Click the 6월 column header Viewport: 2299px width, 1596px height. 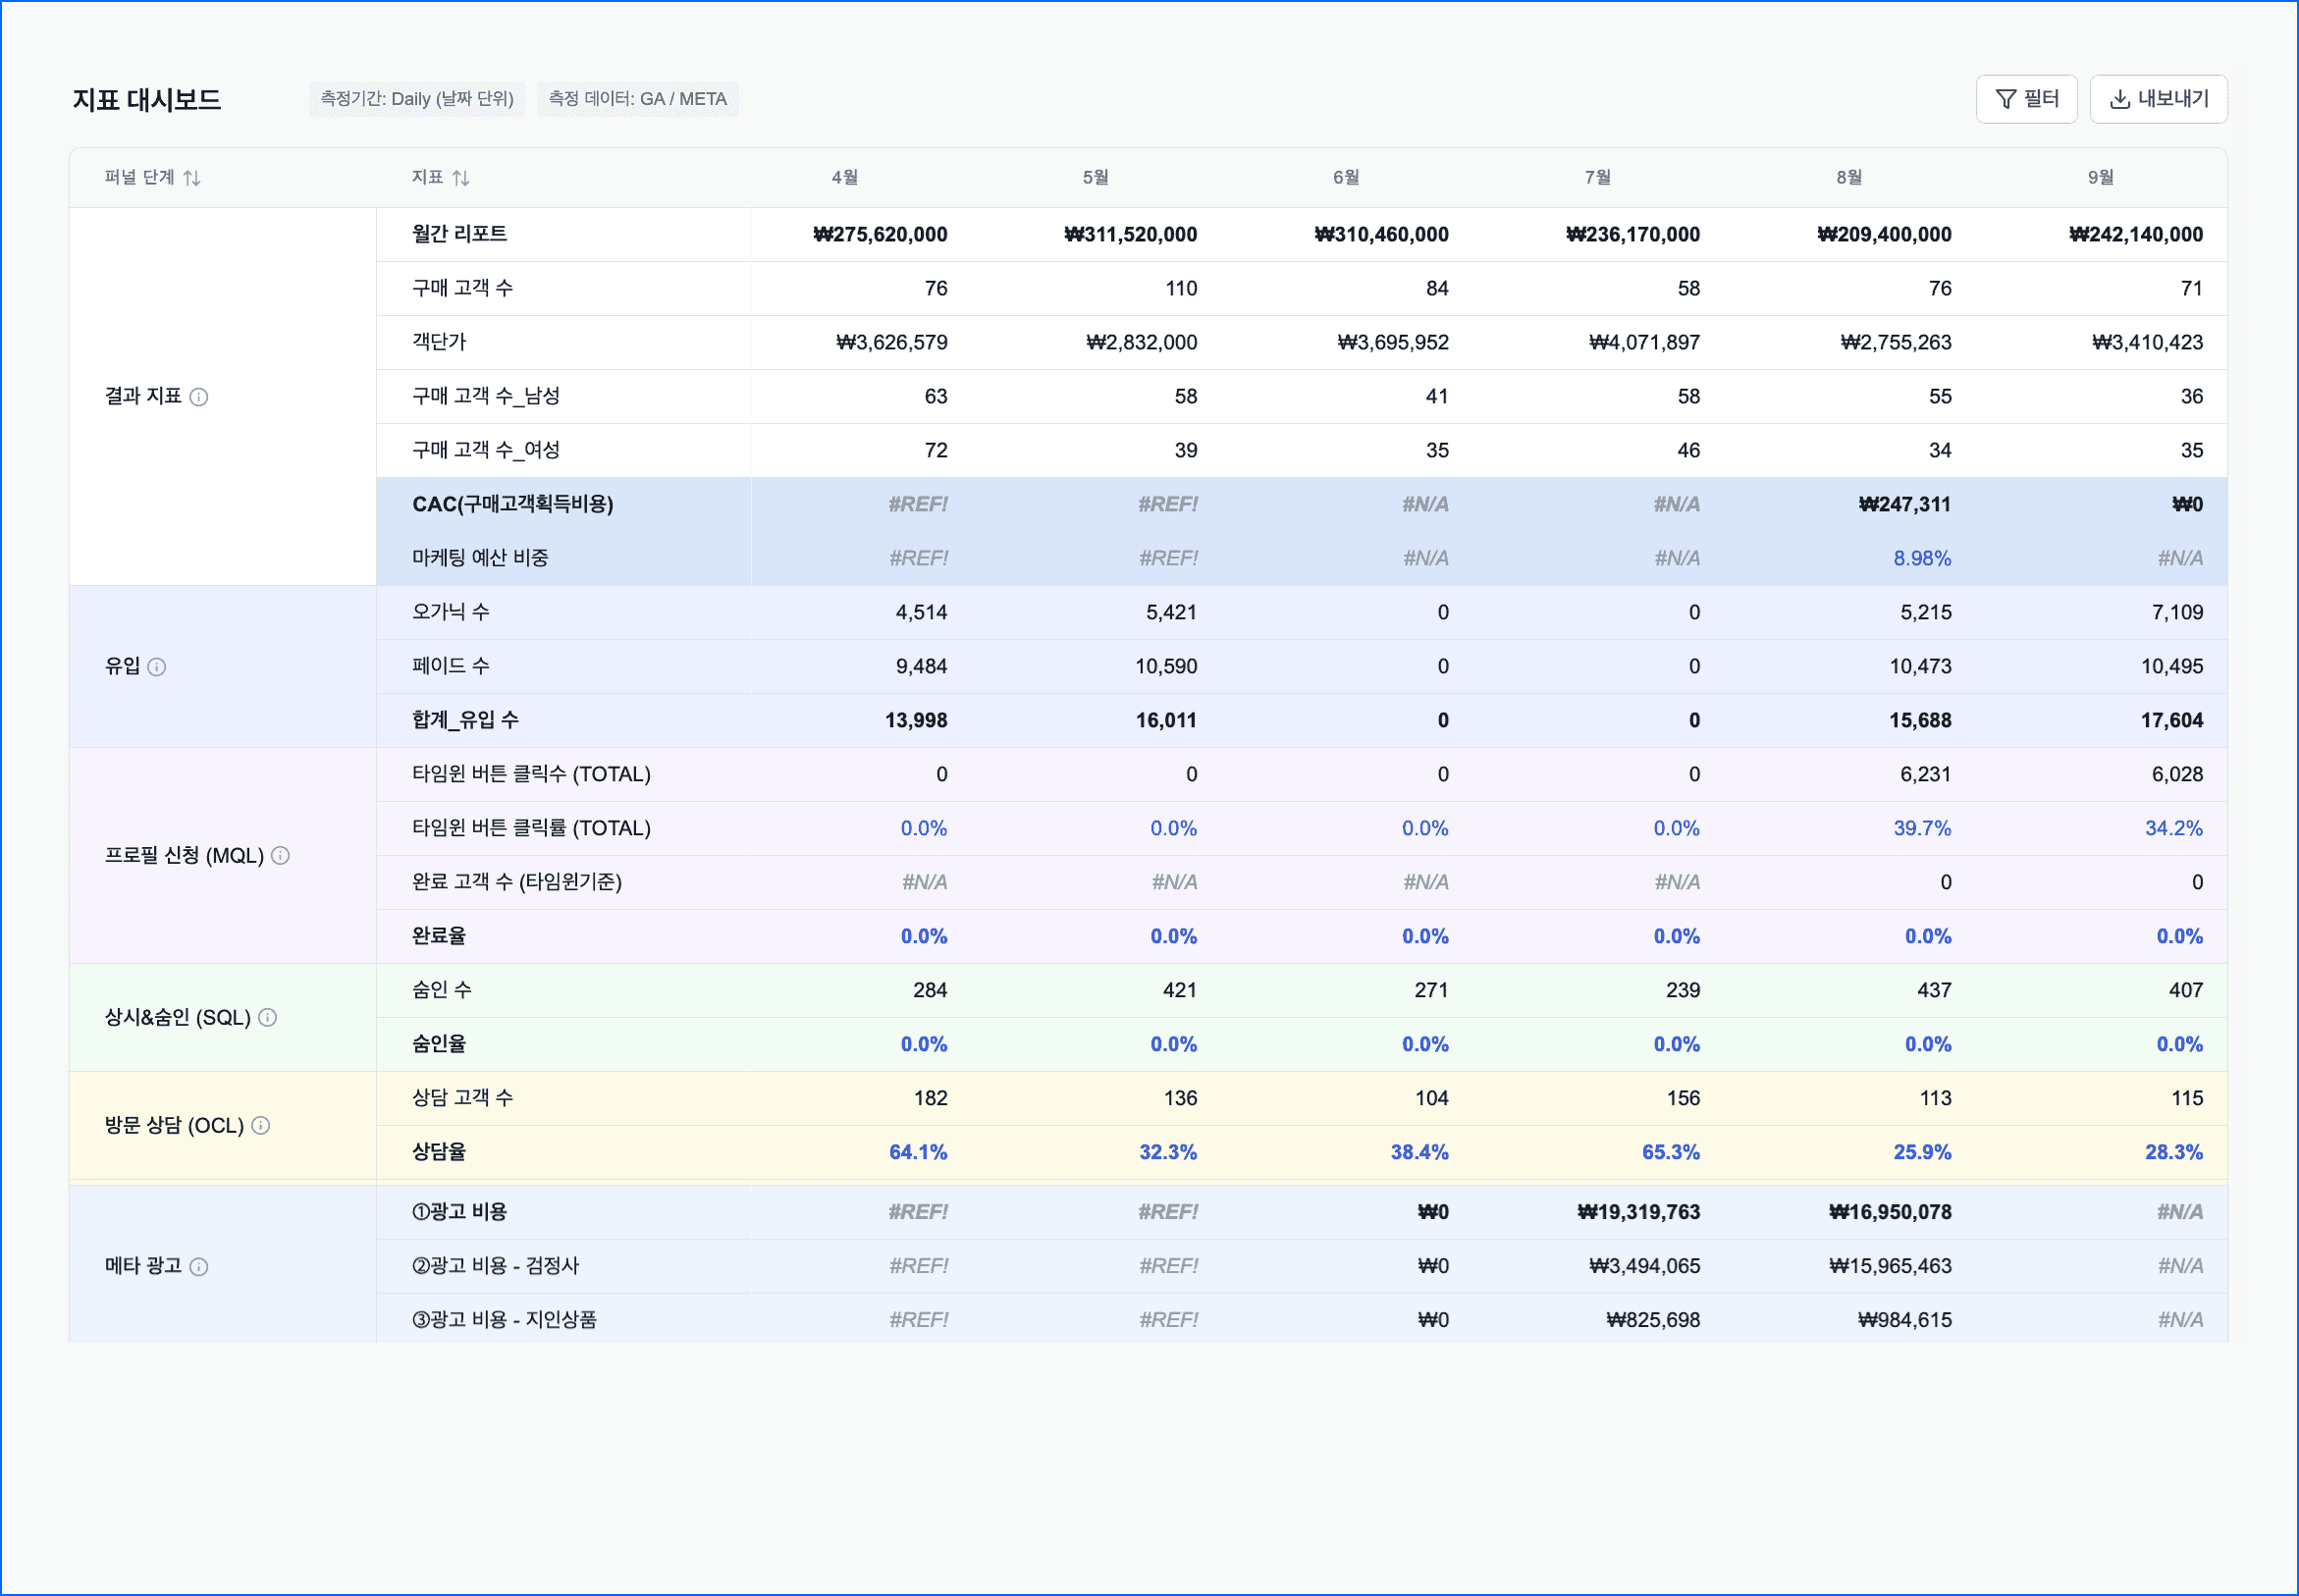tap(1346, 177)
